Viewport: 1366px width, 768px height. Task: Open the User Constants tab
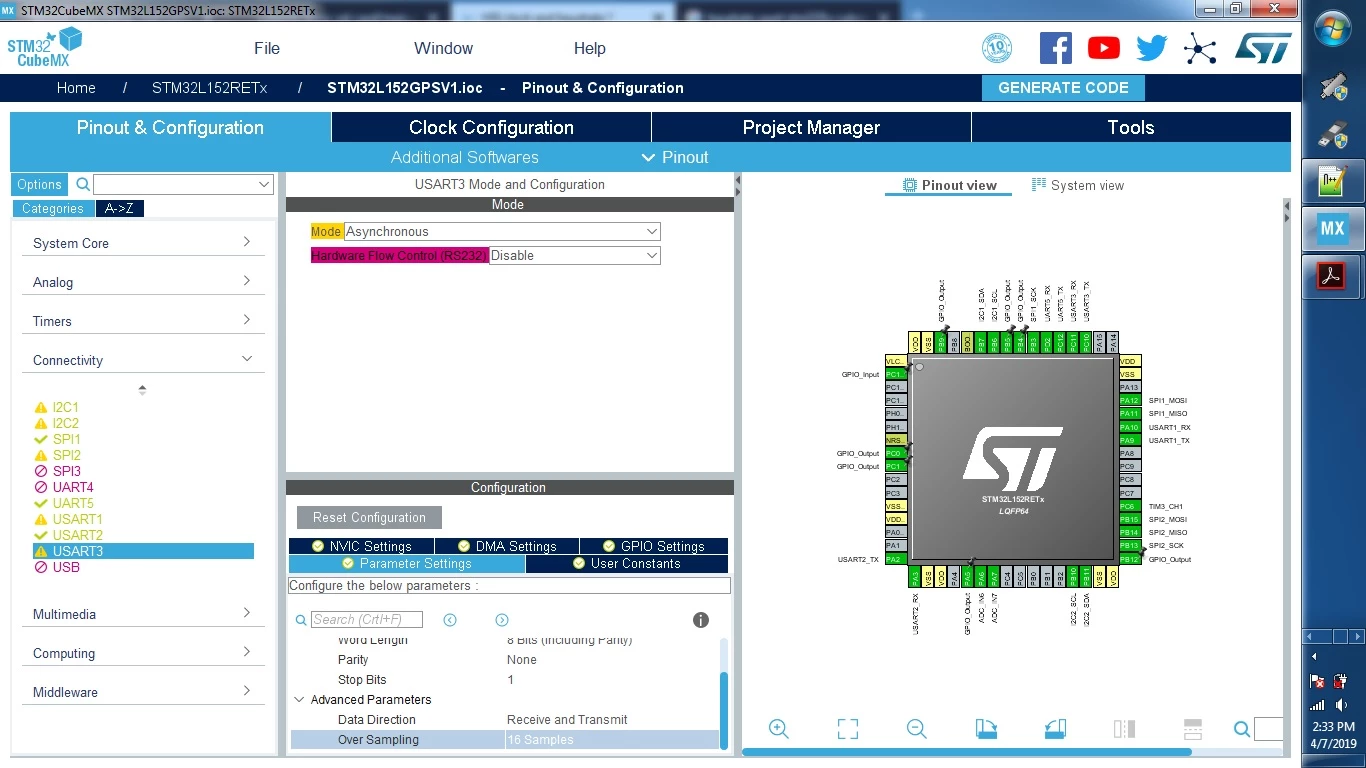click(x=627, y=564)
